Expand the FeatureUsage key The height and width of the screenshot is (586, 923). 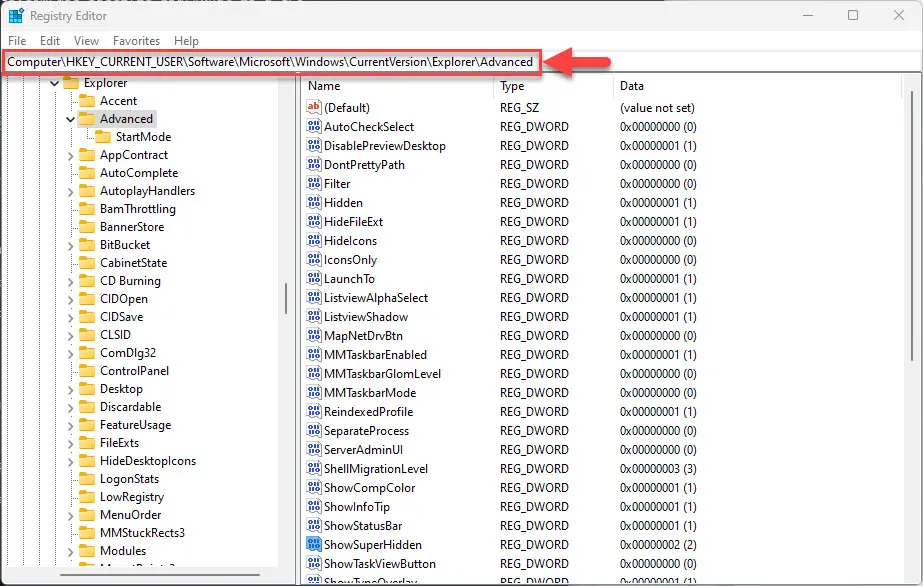tap(71, 426)
